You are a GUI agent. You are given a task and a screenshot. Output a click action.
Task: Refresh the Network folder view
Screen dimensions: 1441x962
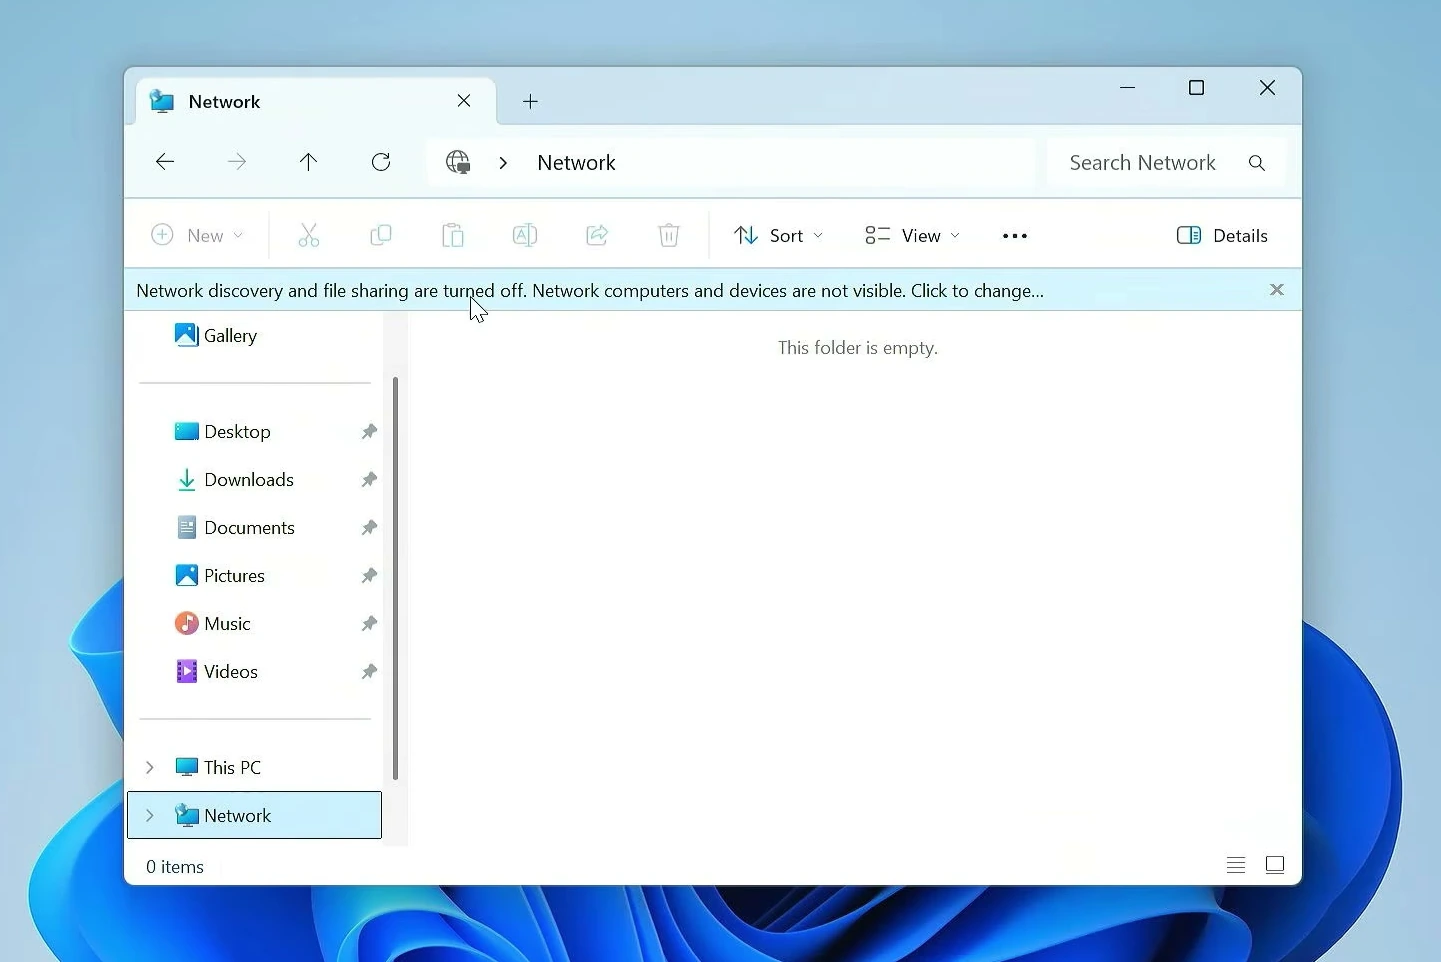381,162
